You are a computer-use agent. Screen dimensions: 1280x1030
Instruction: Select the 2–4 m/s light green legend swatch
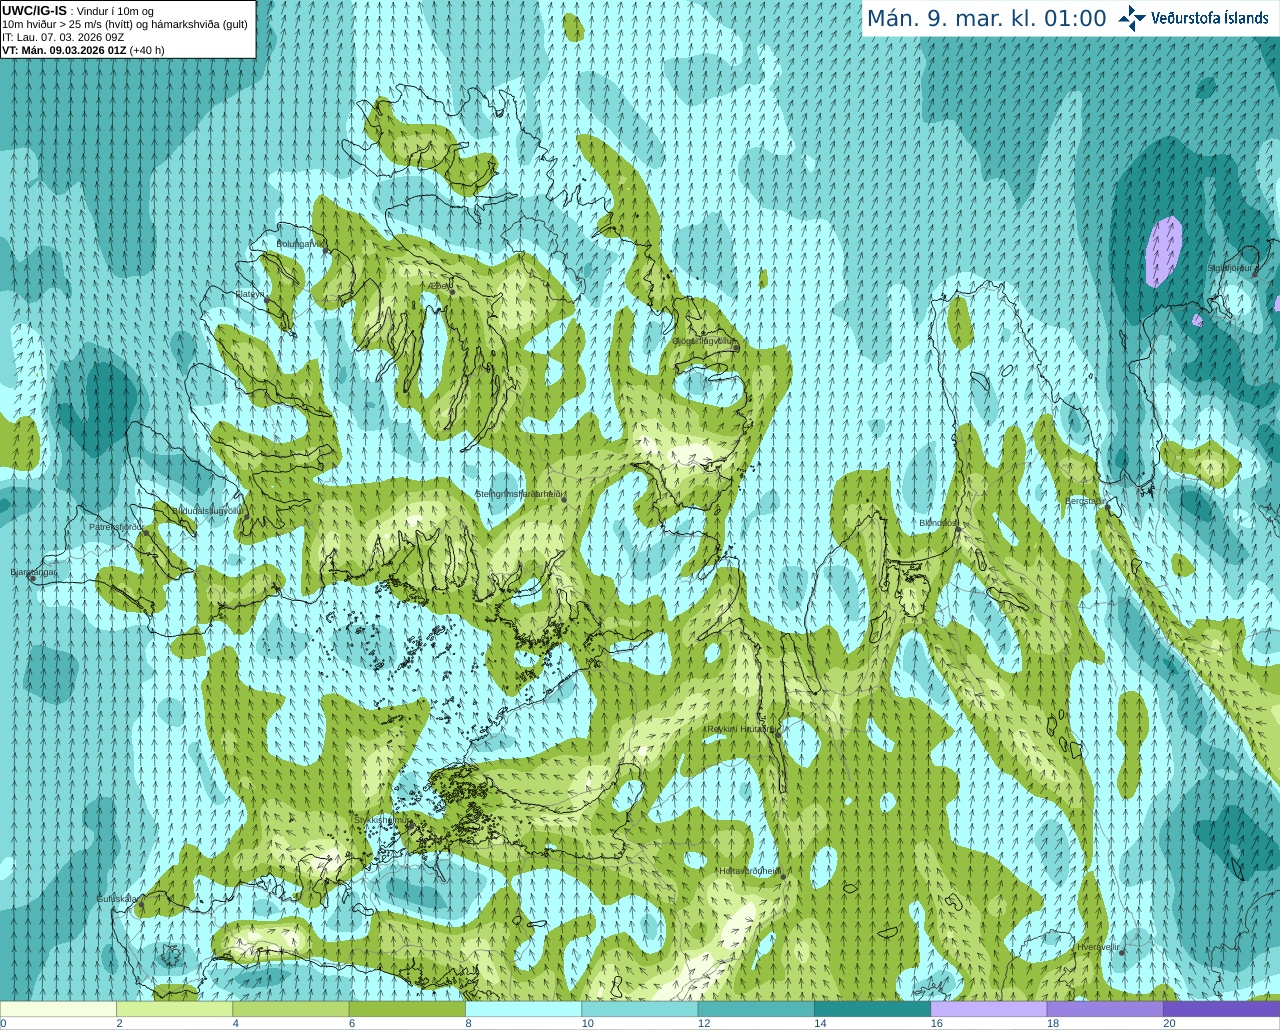pyautogui.click(x=174, y=1009)
